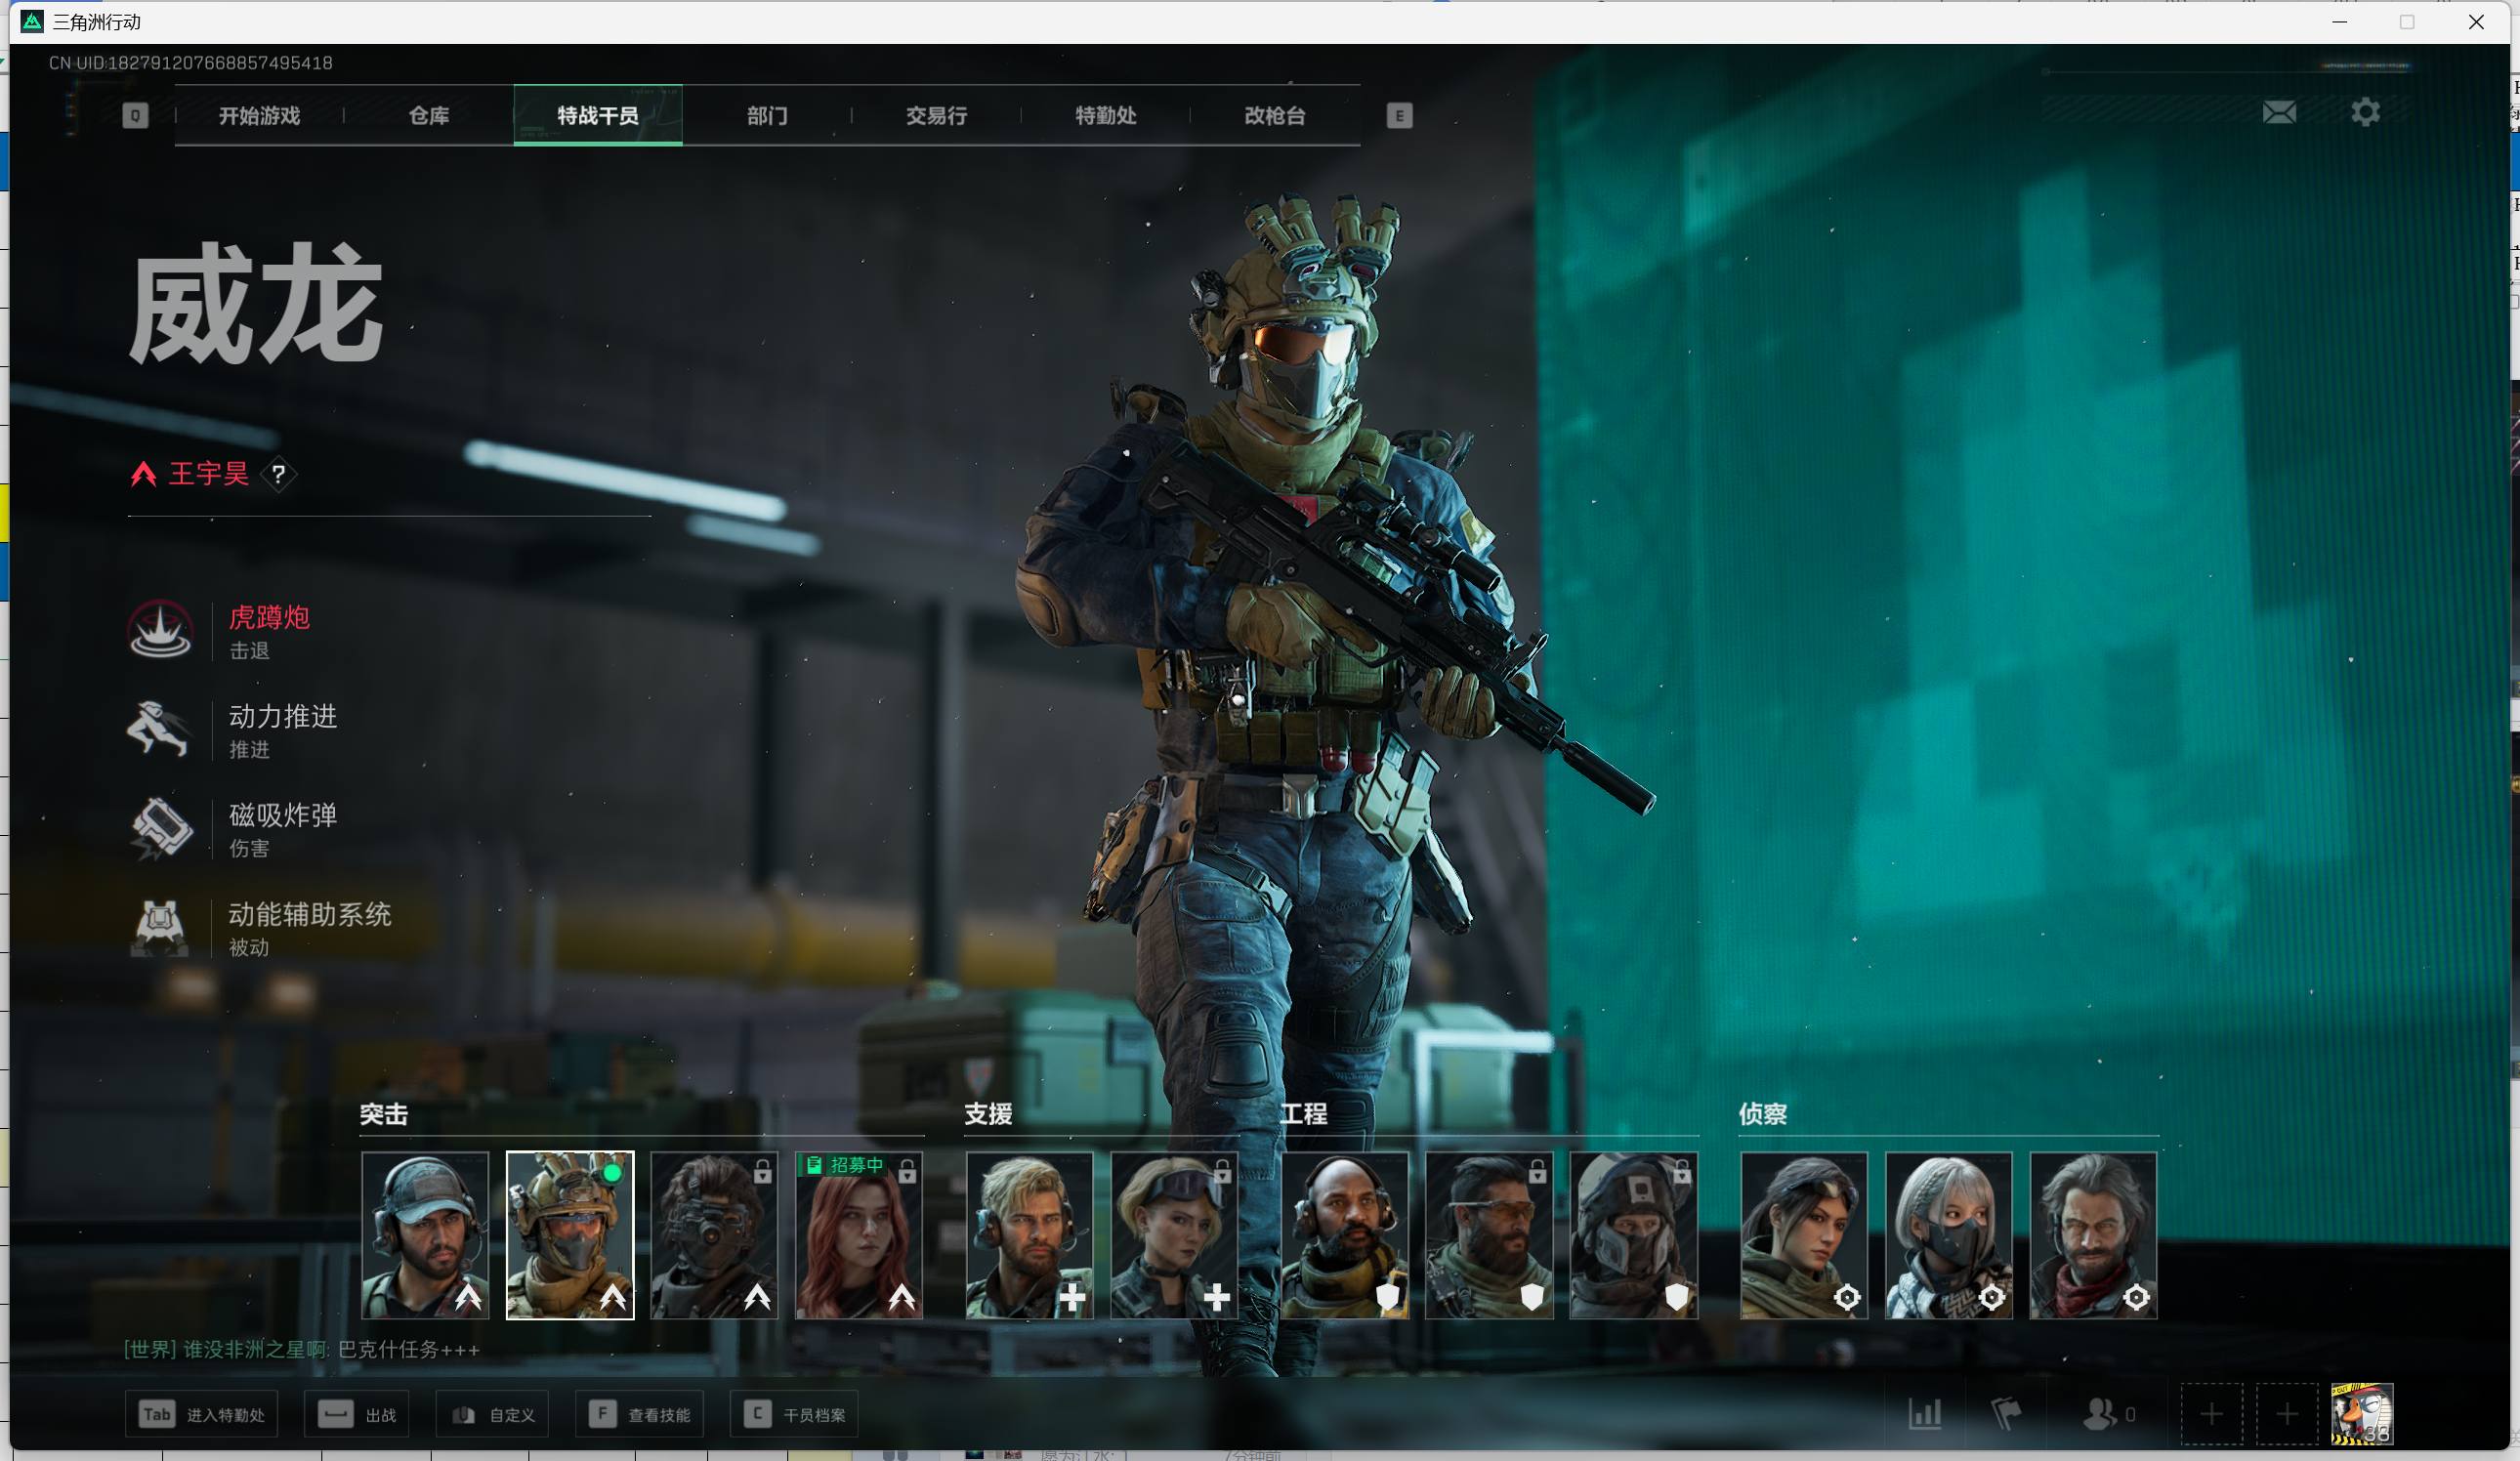
Task: Open the 交易行 tab
Action: (x=936, y=116)
